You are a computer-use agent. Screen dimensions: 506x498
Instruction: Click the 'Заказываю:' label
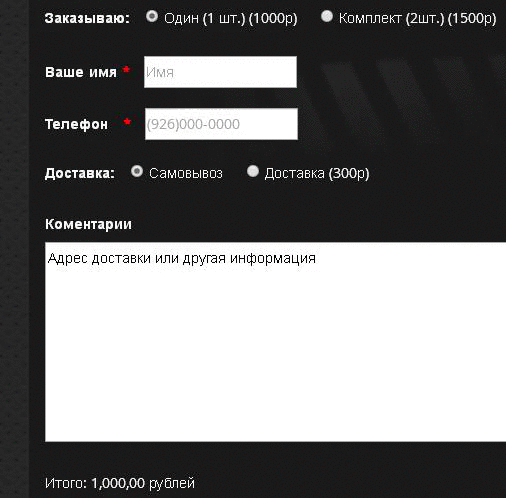[x=87, y=18]
